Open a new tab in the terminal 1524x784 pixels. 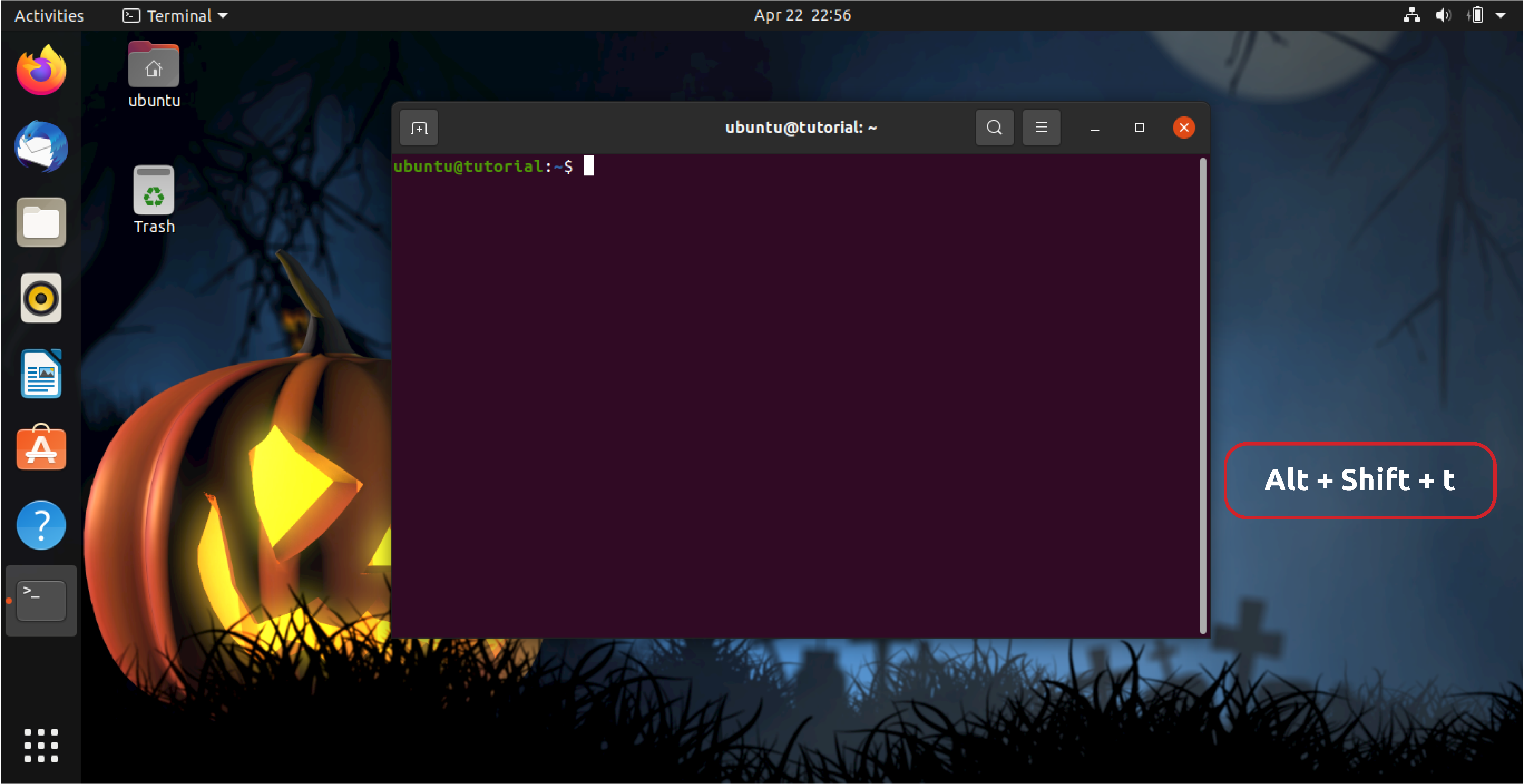click(419, 128)
